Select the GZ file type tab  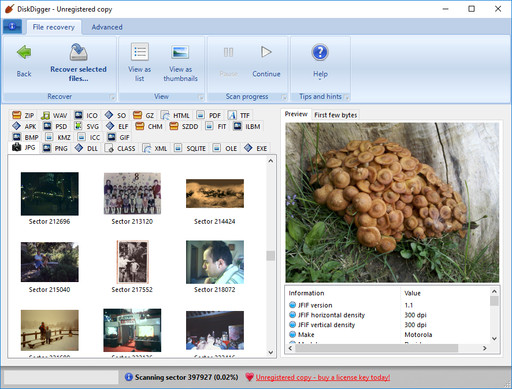[x=143, y=115]
